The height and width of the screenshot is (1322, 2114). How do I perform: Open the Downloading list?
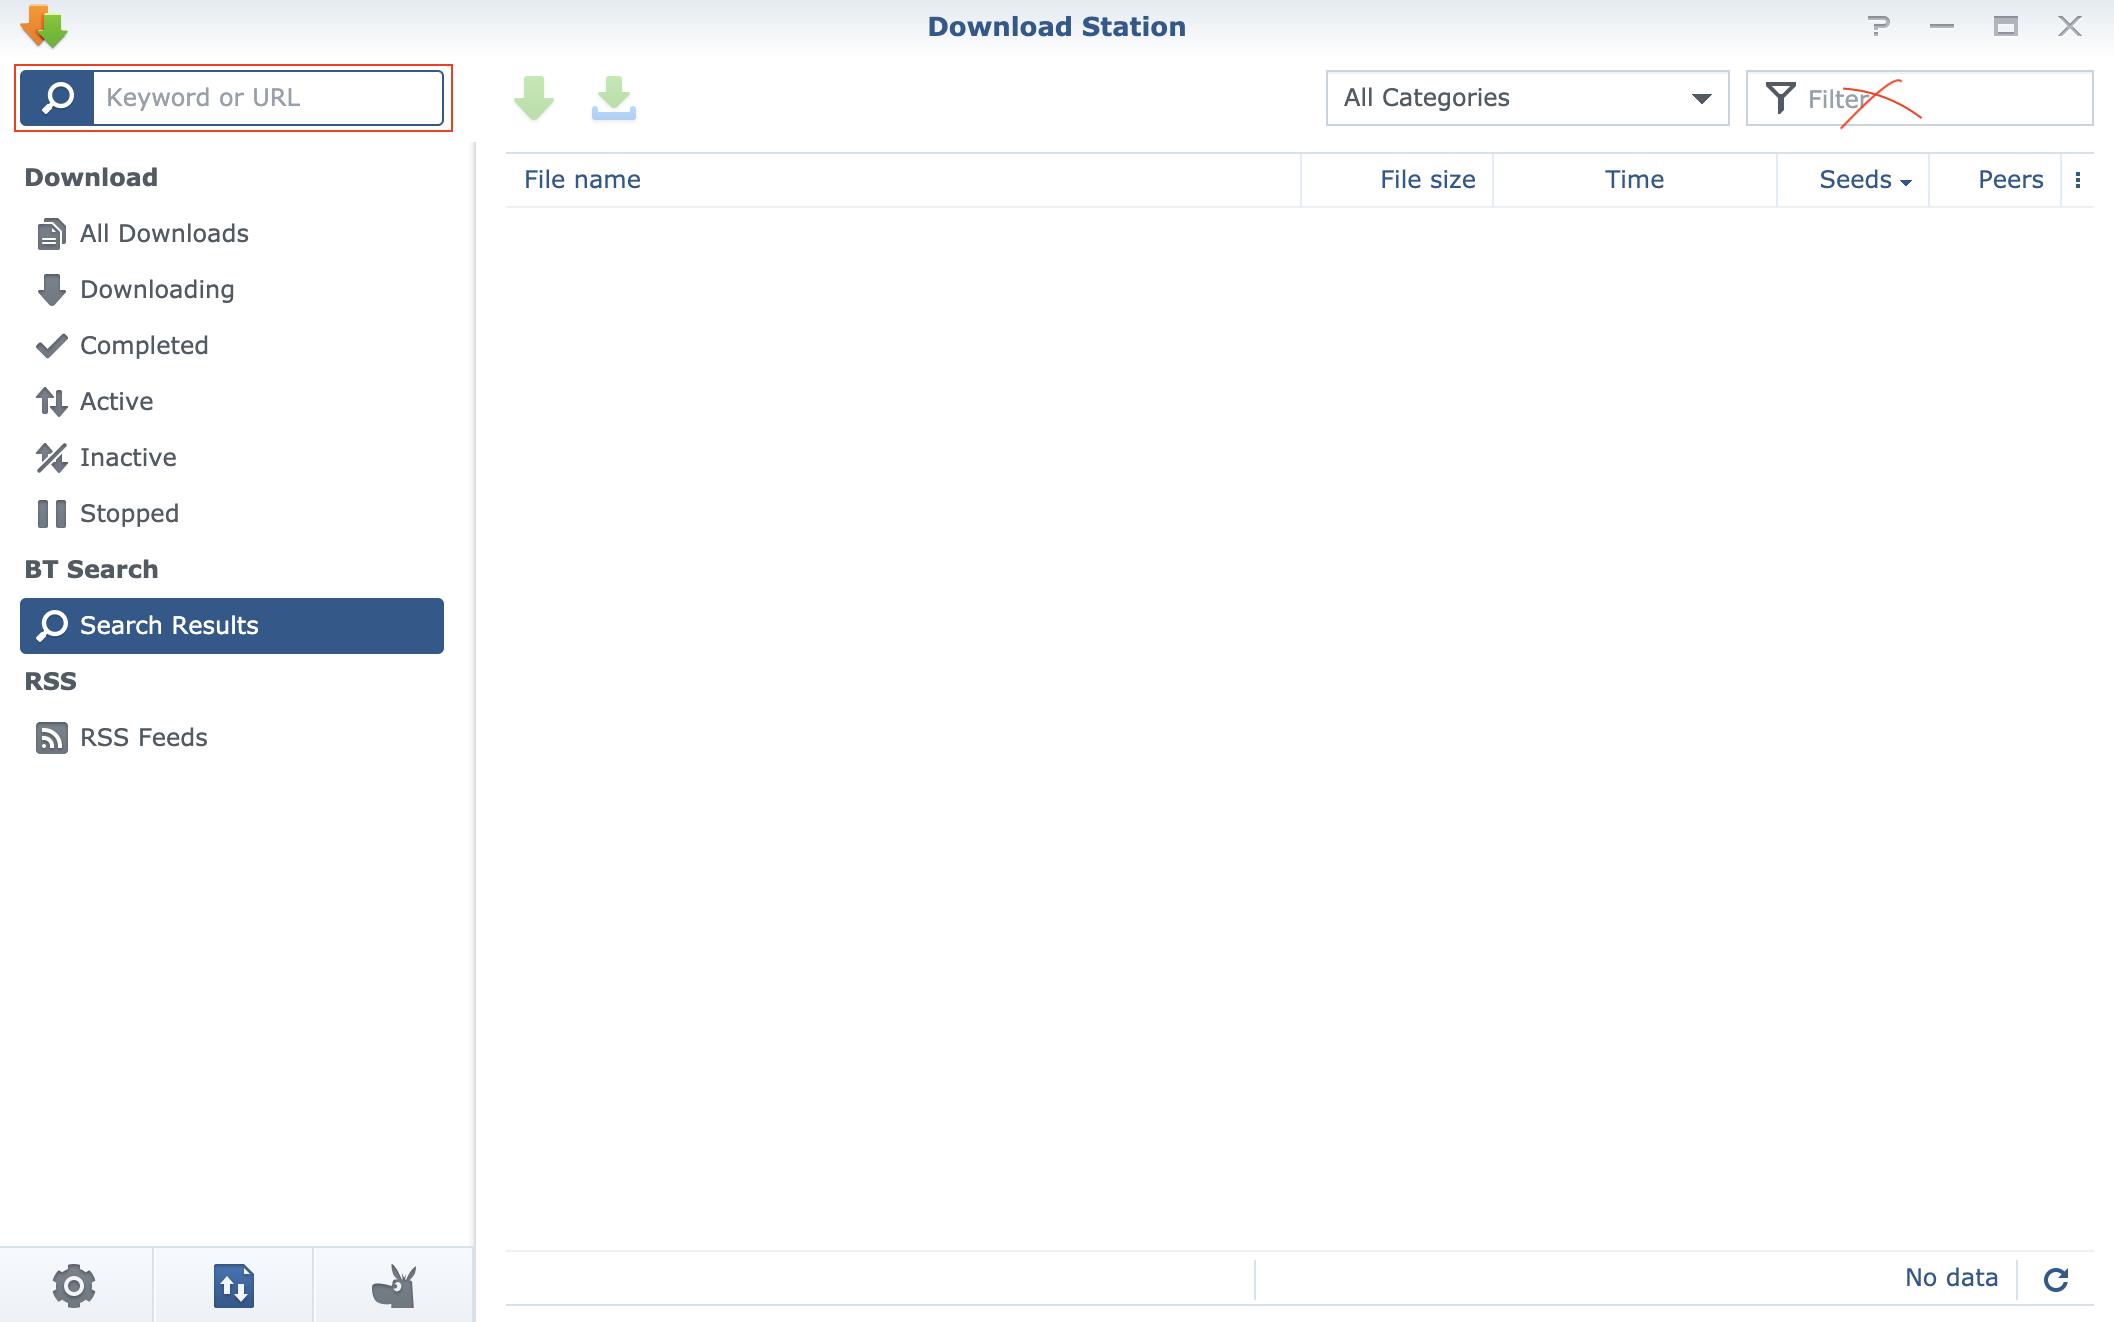pyautogui.click(x=157, y=289)
